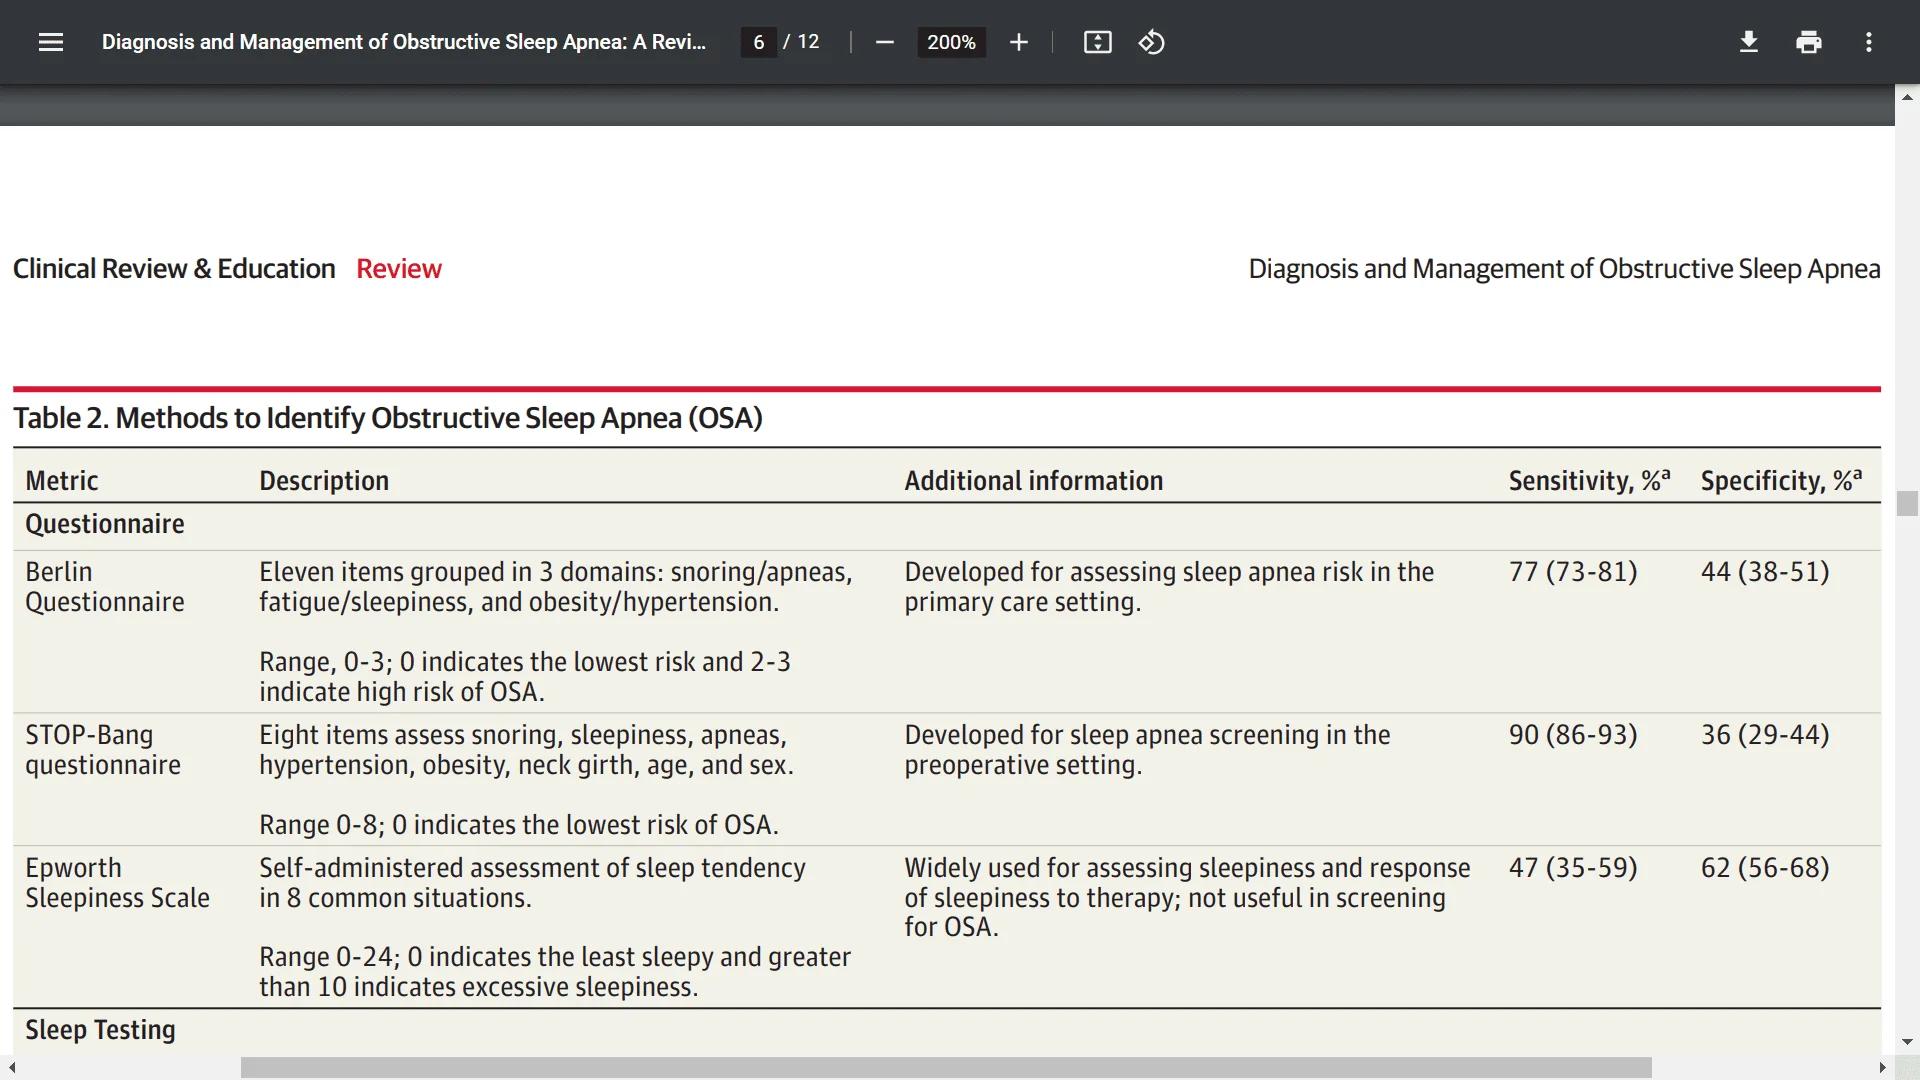
Task: Click Epworth sensitivity 47 (35-59)
Action: 1573,868
